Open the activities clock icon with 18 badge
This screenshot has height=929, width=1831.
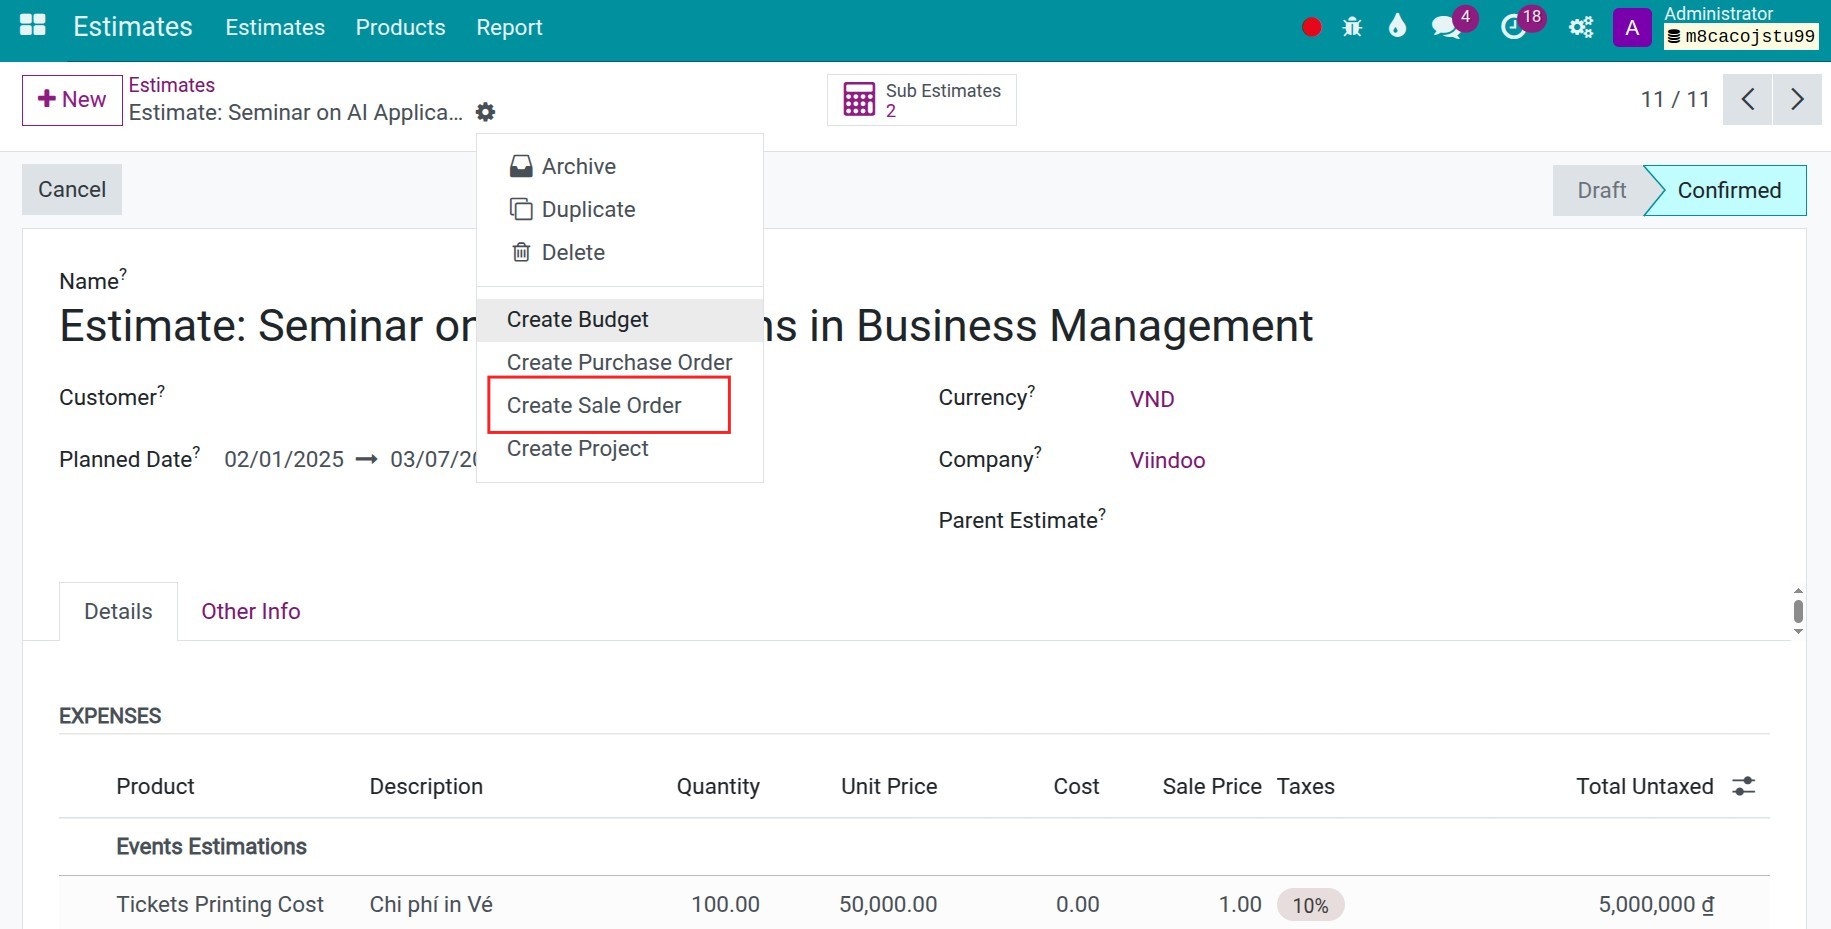[1514, 27]
